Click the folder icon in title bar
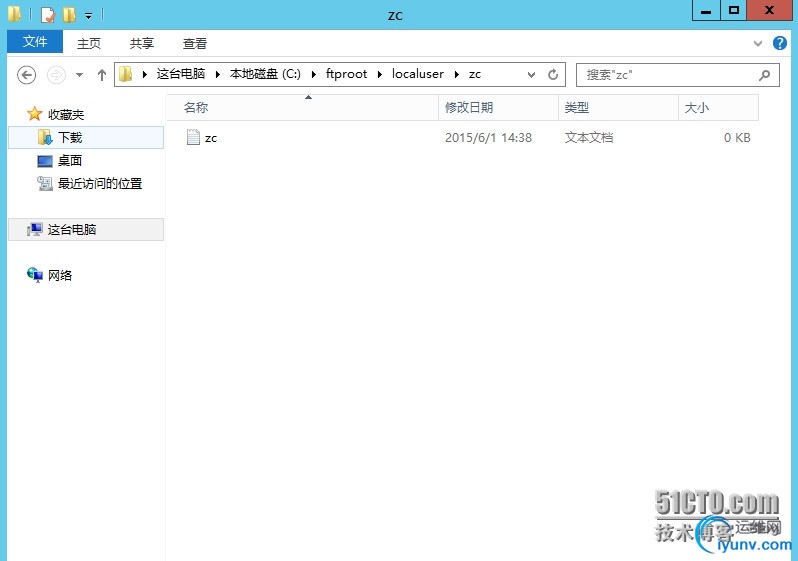The height and width of the screenshot is (561, 798). (15, 14)
